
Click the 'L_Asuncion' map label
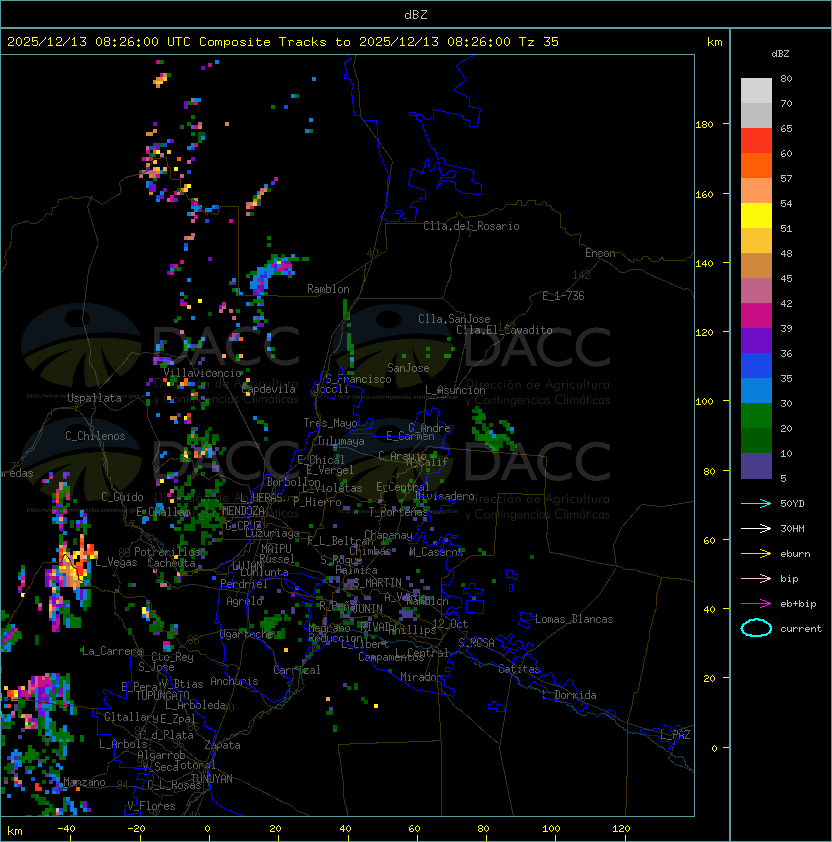(x=455, y=390)
